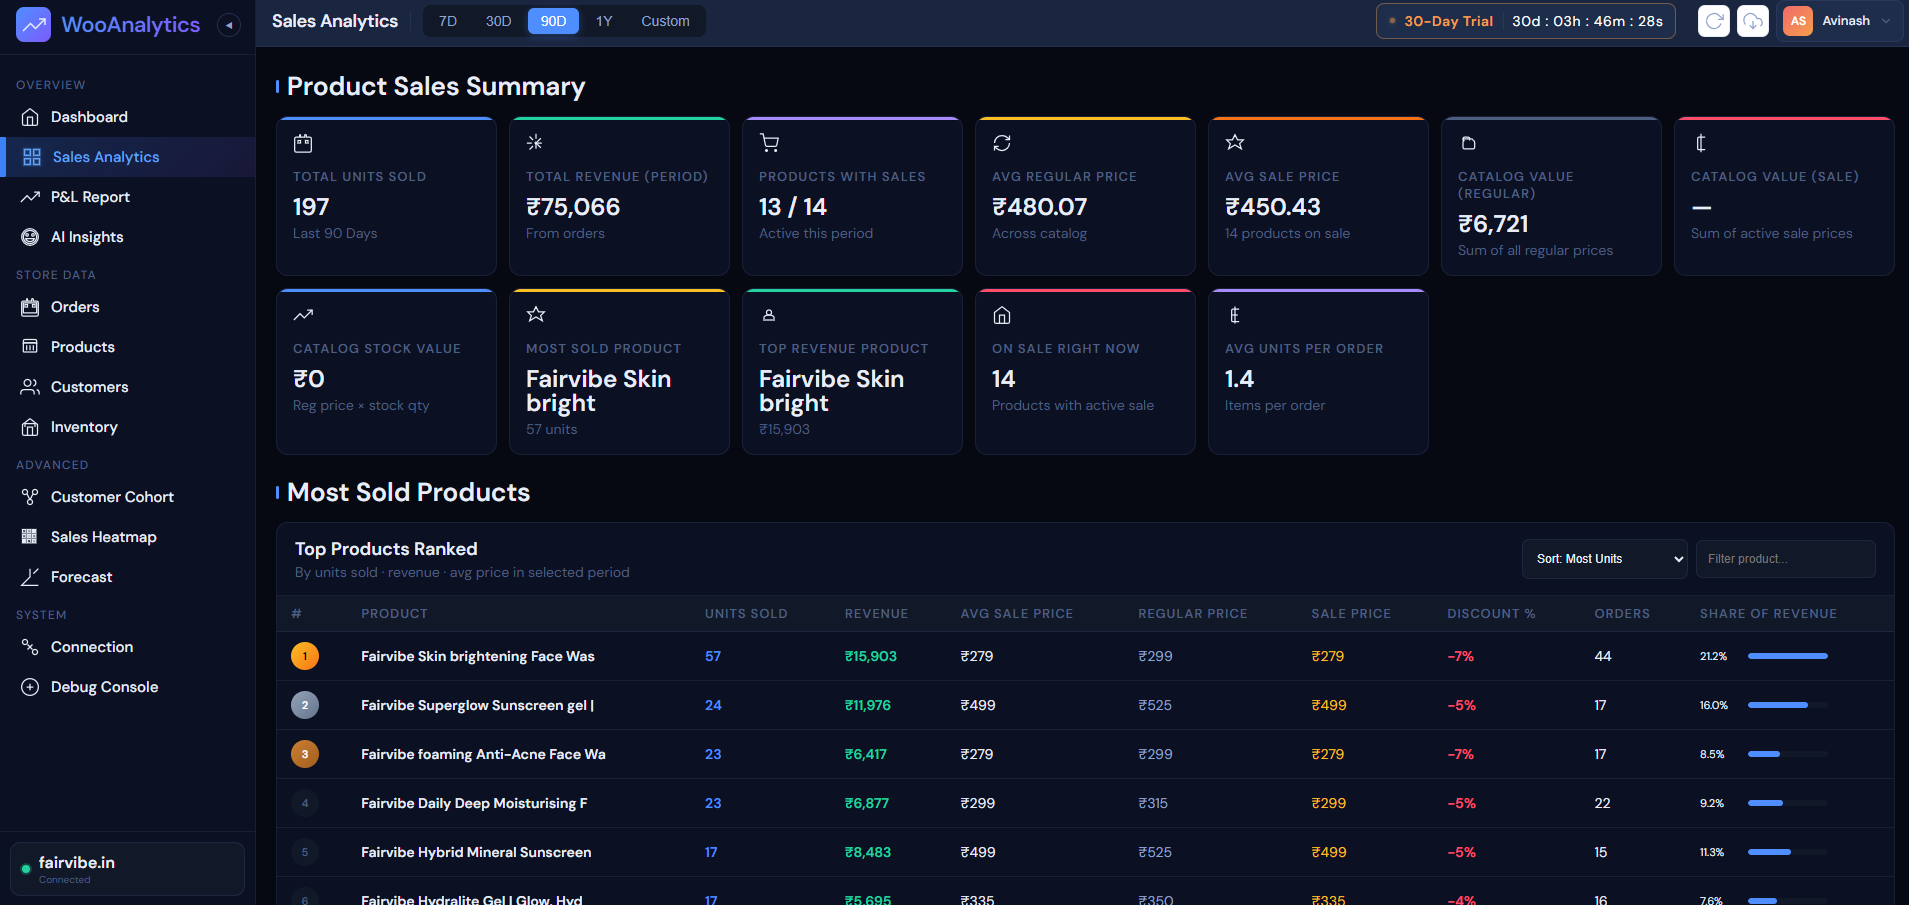Select the 7D time range
Viewport: 1909px width, 905px height.
click(448, 21)
